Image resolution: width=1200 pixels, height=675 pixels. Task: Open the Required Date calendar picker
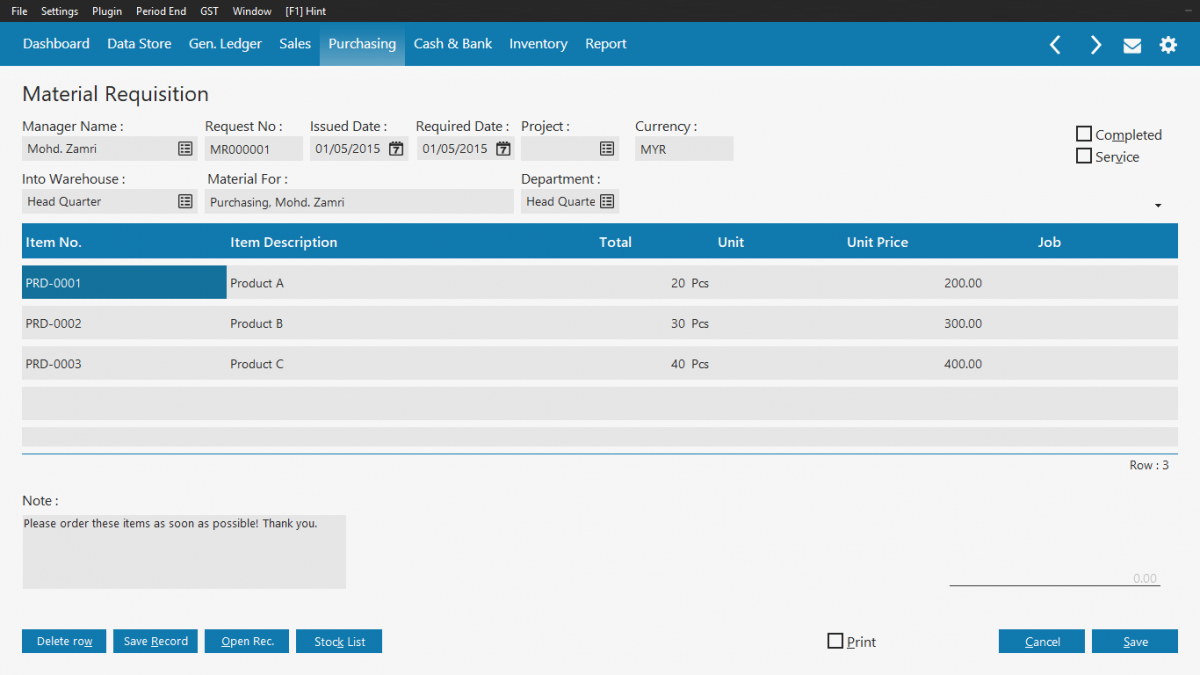[503, 148]
